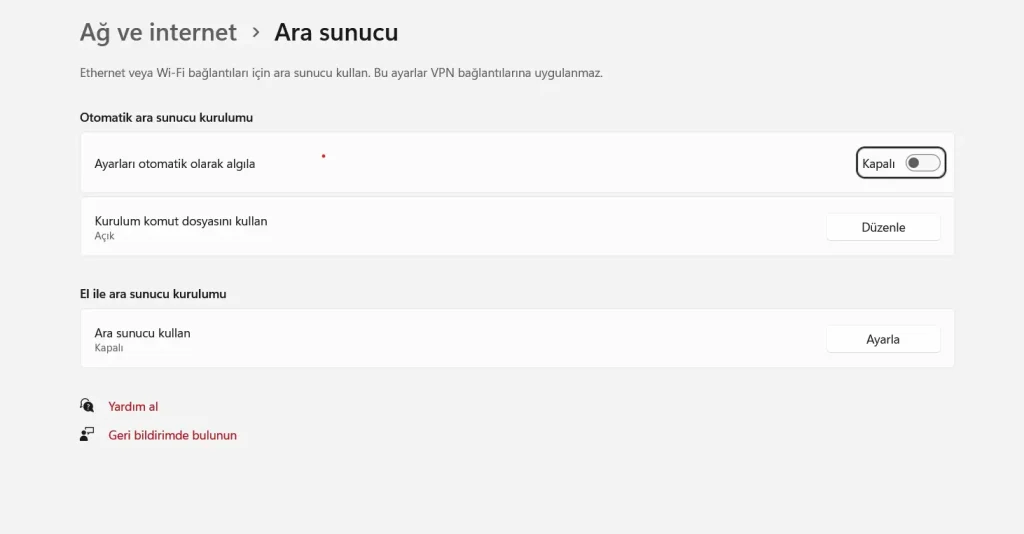1024x534 pixels.
Task: Click the feedback person icon
Action: click(x=87, y=435)
